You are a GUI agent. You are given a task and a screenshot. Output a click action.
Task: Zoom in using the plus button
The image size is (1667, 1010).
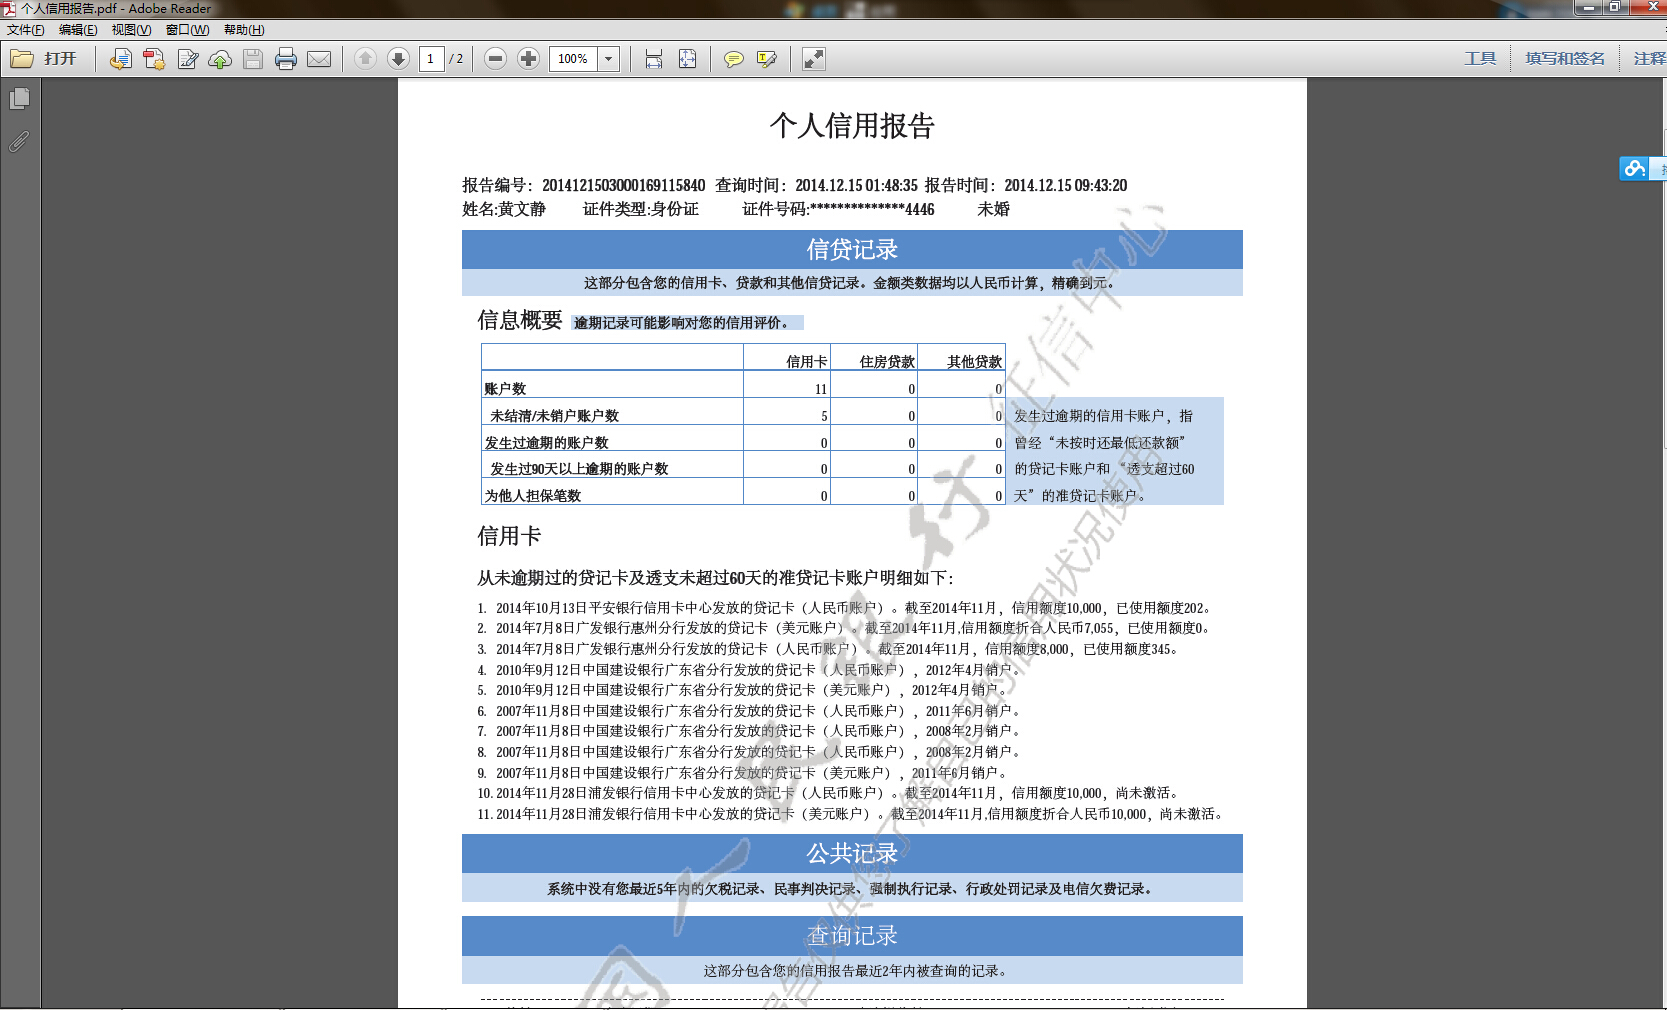529,59
